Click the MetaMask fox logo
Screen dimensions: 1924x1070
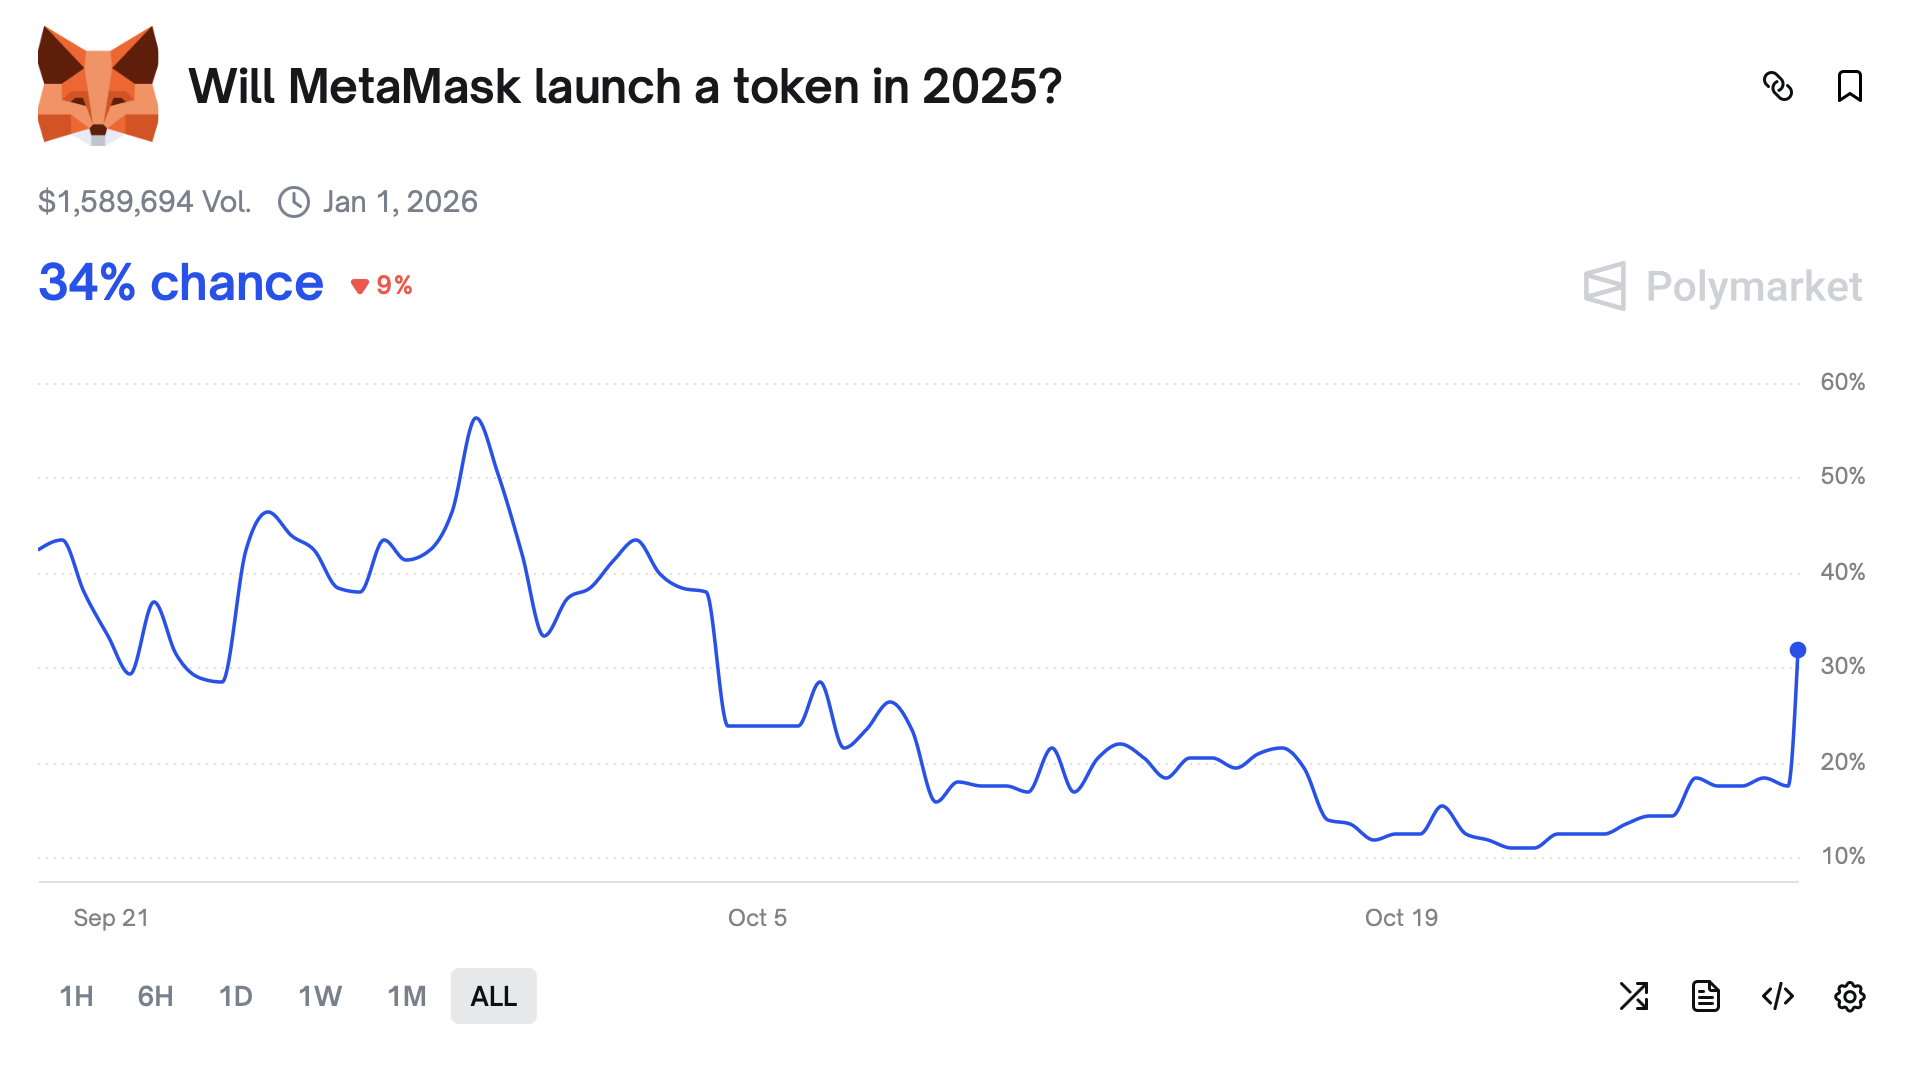coord(98,86)
